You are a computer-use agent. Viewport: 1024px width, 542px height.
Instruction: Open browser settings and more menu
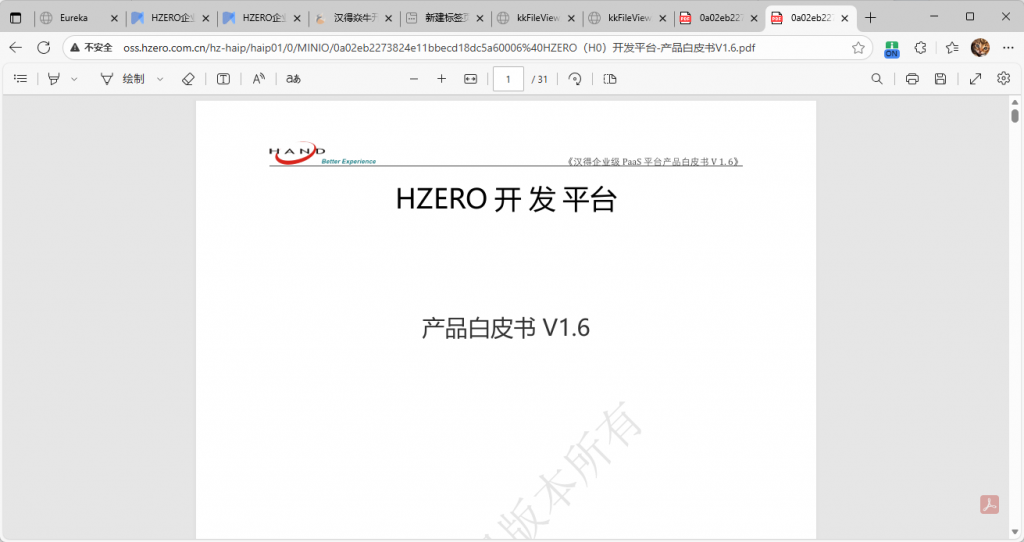[x=1007, y=47]
